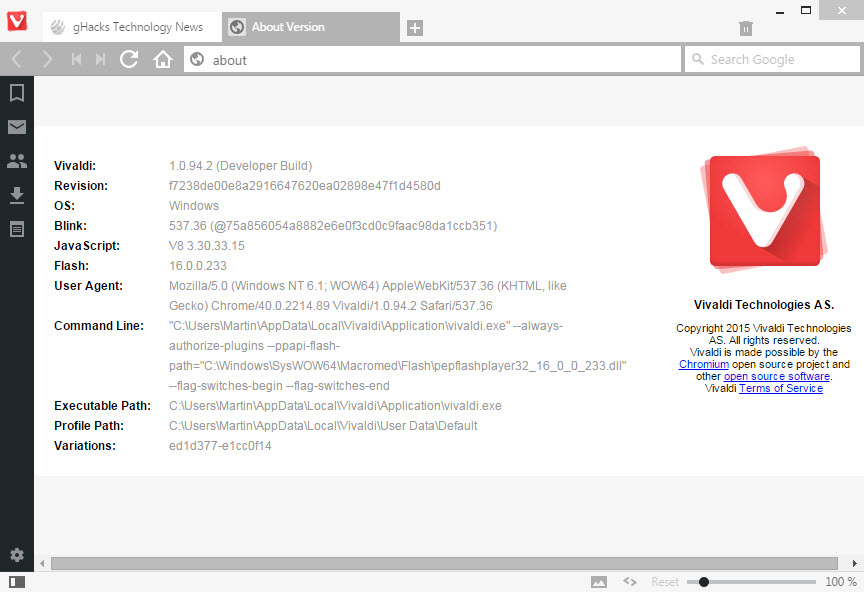This screenshot has width=864, height=592.
Task: Open the Mail panel
Action: click(17, 127)
